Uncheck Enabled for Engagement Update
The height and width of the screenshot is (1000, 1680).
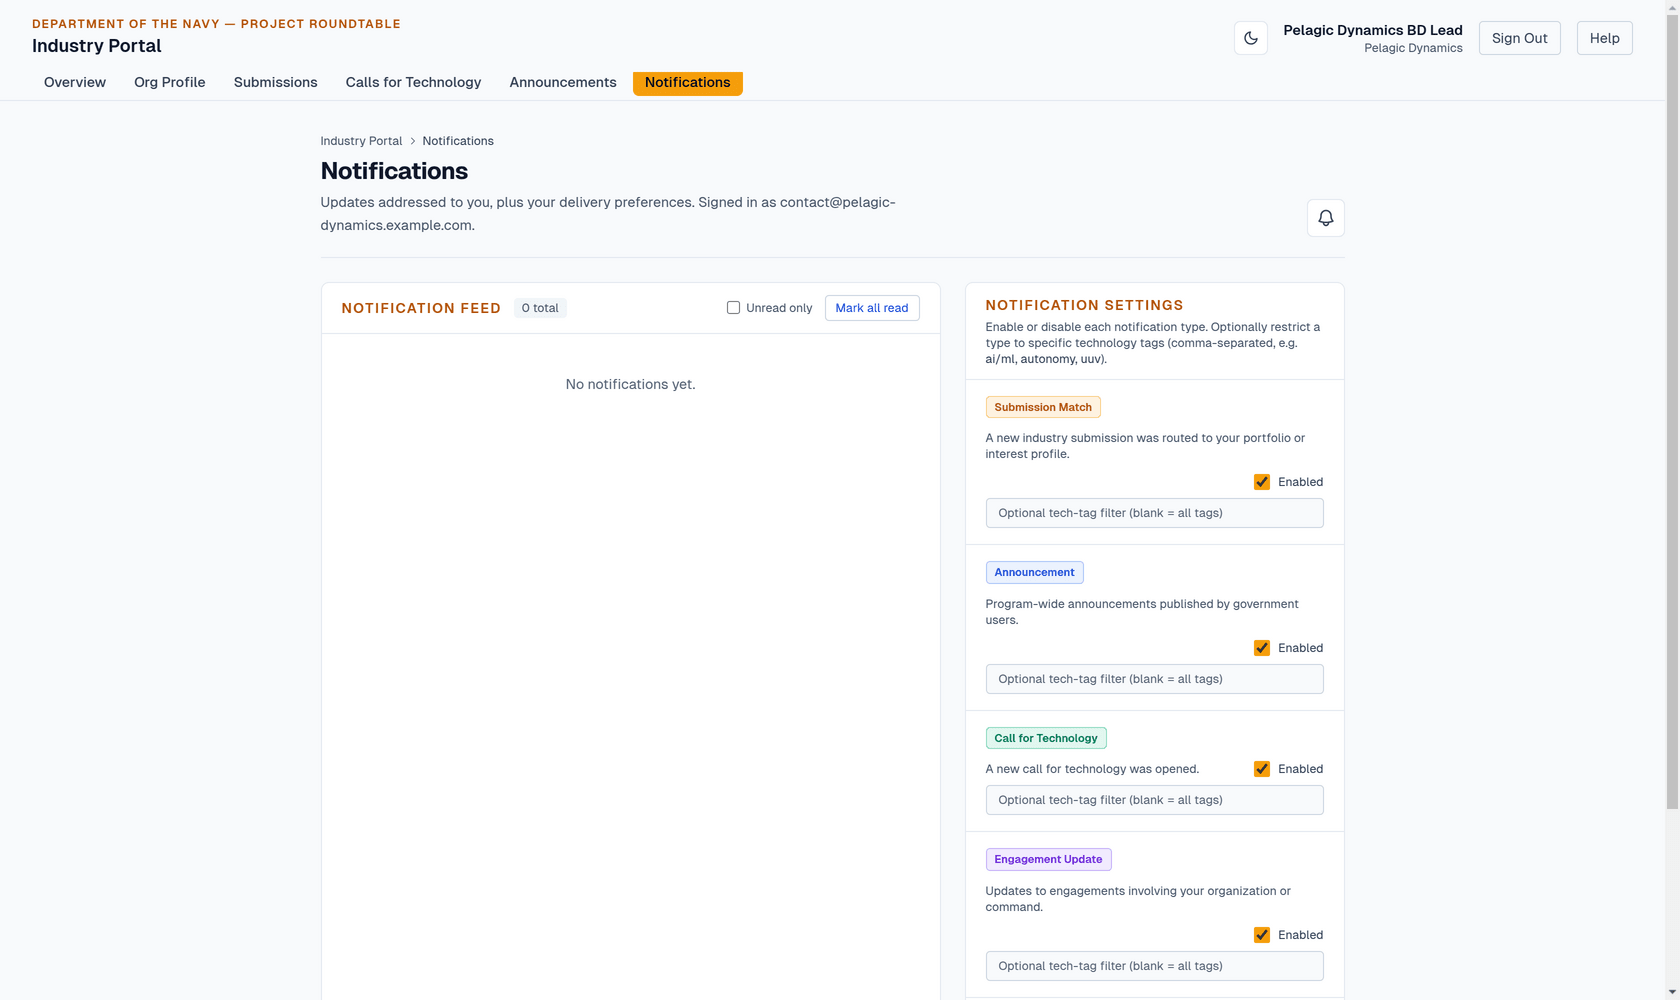pyautogui.click(x=1262, y=935)
